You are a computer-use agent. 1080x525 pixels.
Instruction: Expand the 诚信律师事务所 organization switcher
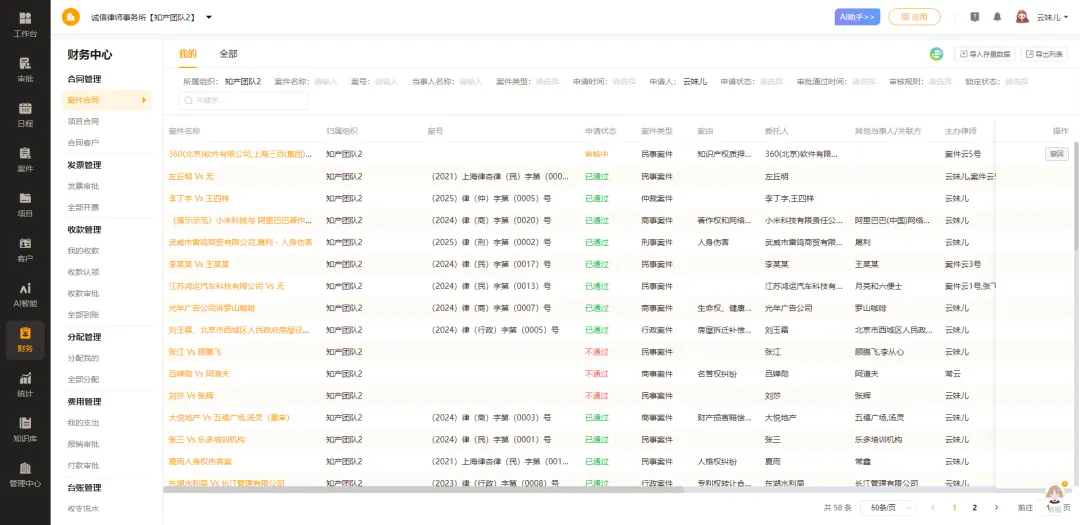208,17
